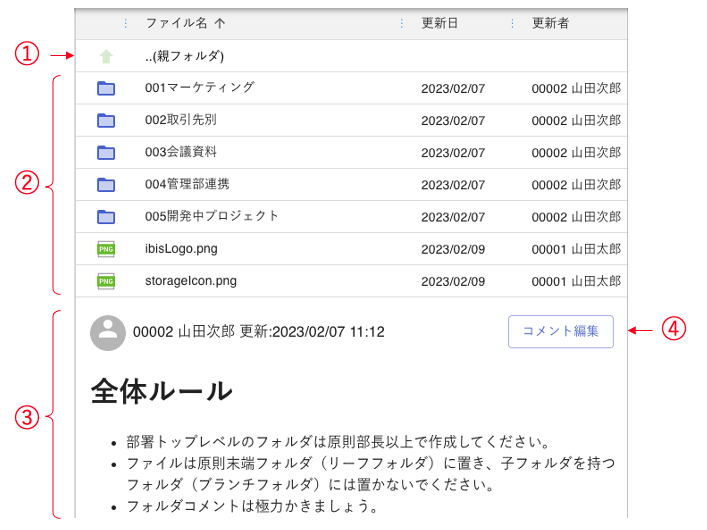
Task: Click the ibisLogo.png file icon
Action: point(106,249)
